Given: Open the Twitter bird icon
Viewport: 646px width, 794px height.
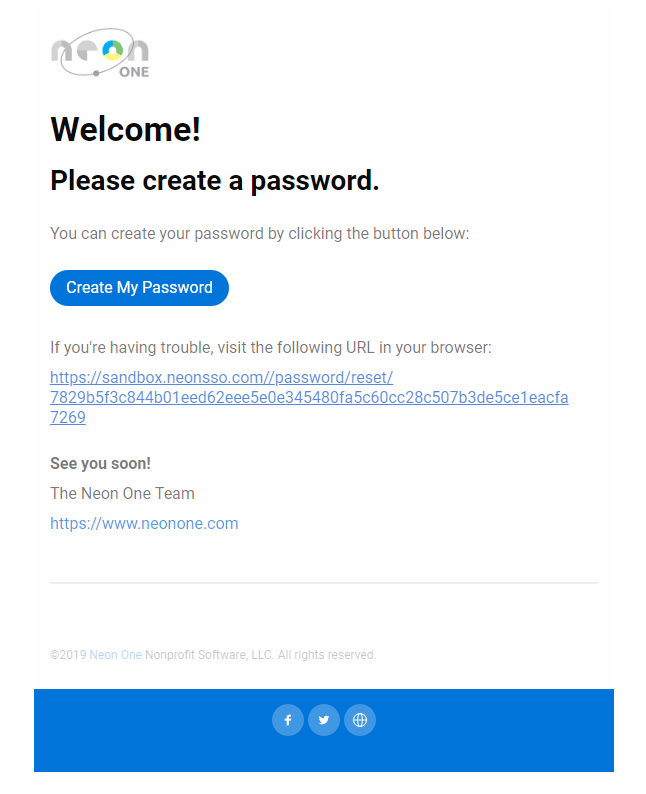Looking at the screenshot, I should tap(324, 720).
